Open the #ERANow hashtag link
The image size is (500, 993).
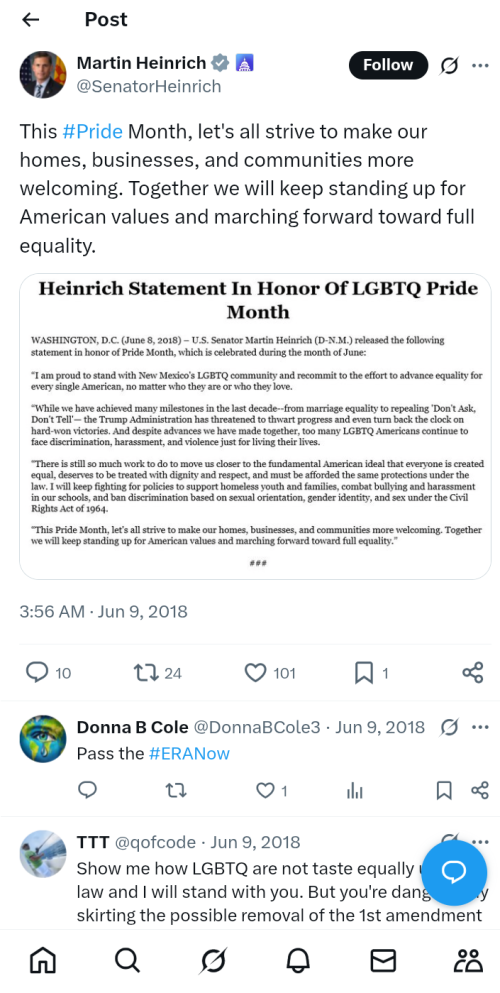[x=189, y=754]
